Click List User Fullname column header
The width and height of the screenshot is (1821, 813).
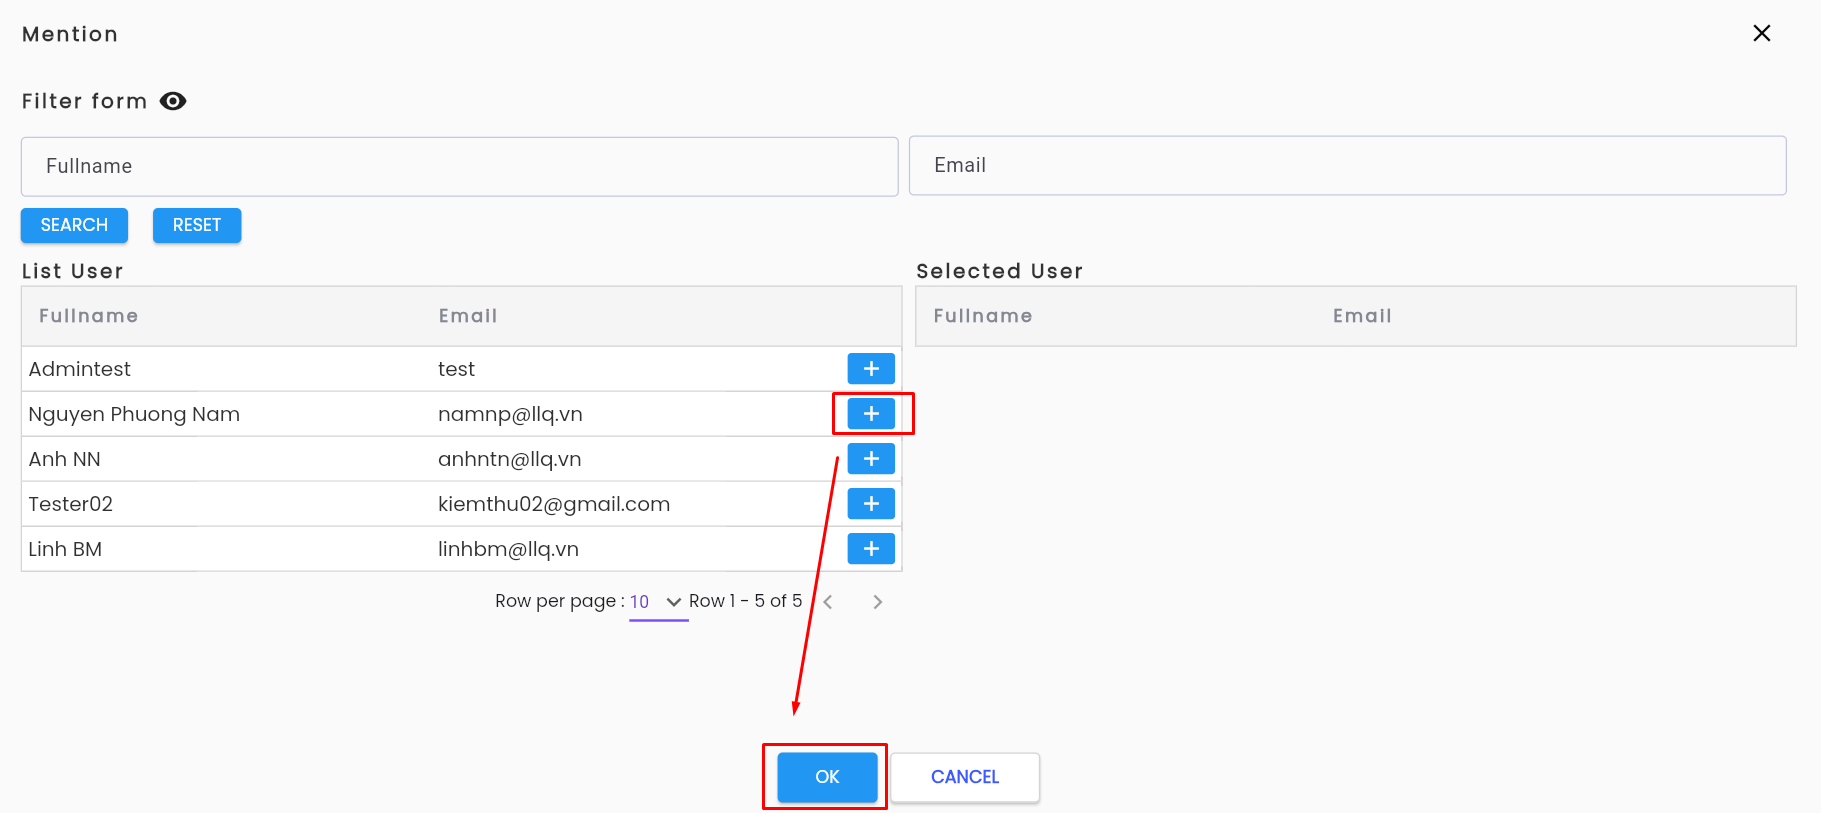coord(89,316)
